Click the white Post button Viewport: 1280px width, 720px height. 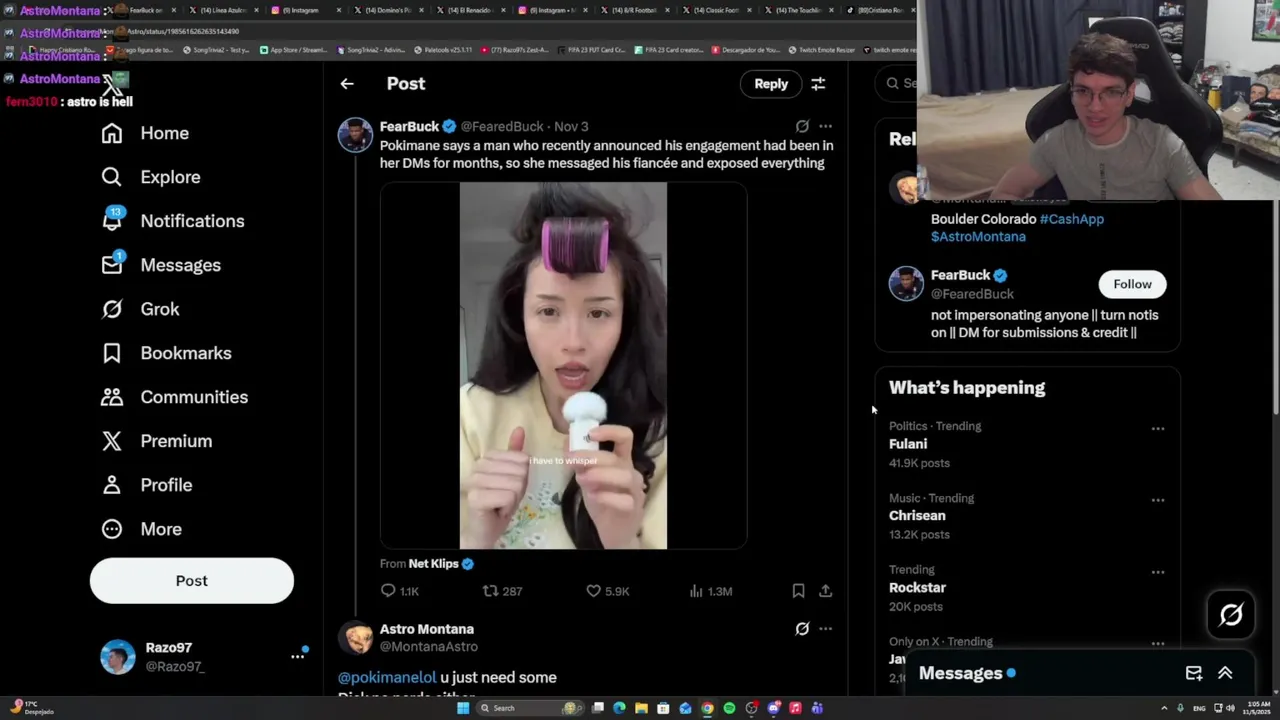click(x=192, y=581)
